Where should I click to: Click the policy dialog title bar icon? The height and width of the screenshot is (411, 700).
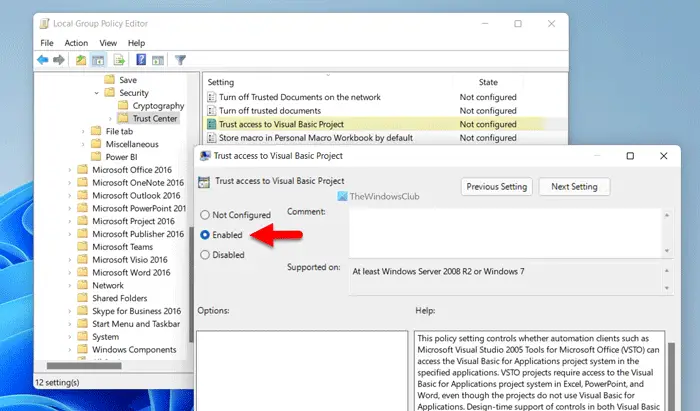pos(205,156)
